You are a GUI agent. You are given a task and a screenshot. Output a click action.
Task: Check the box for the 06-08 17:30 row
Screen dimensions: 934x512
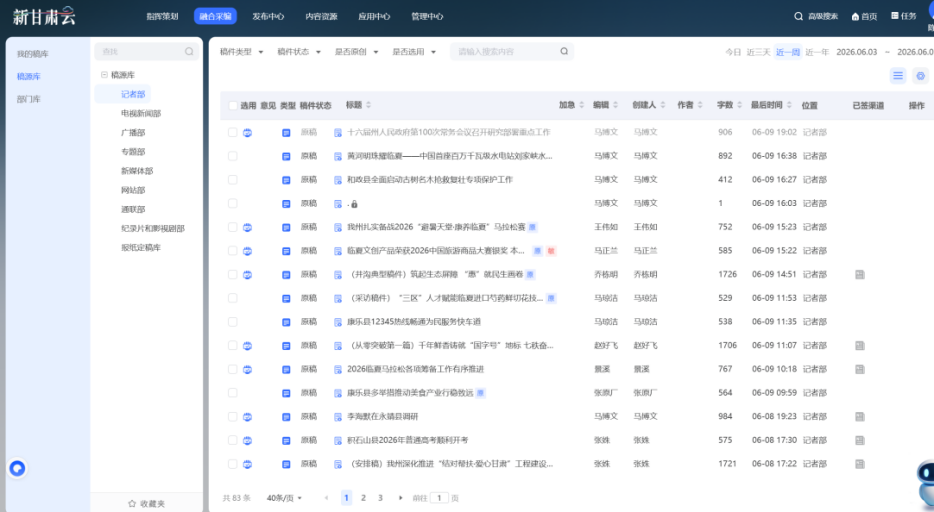(x=232, y=441)
